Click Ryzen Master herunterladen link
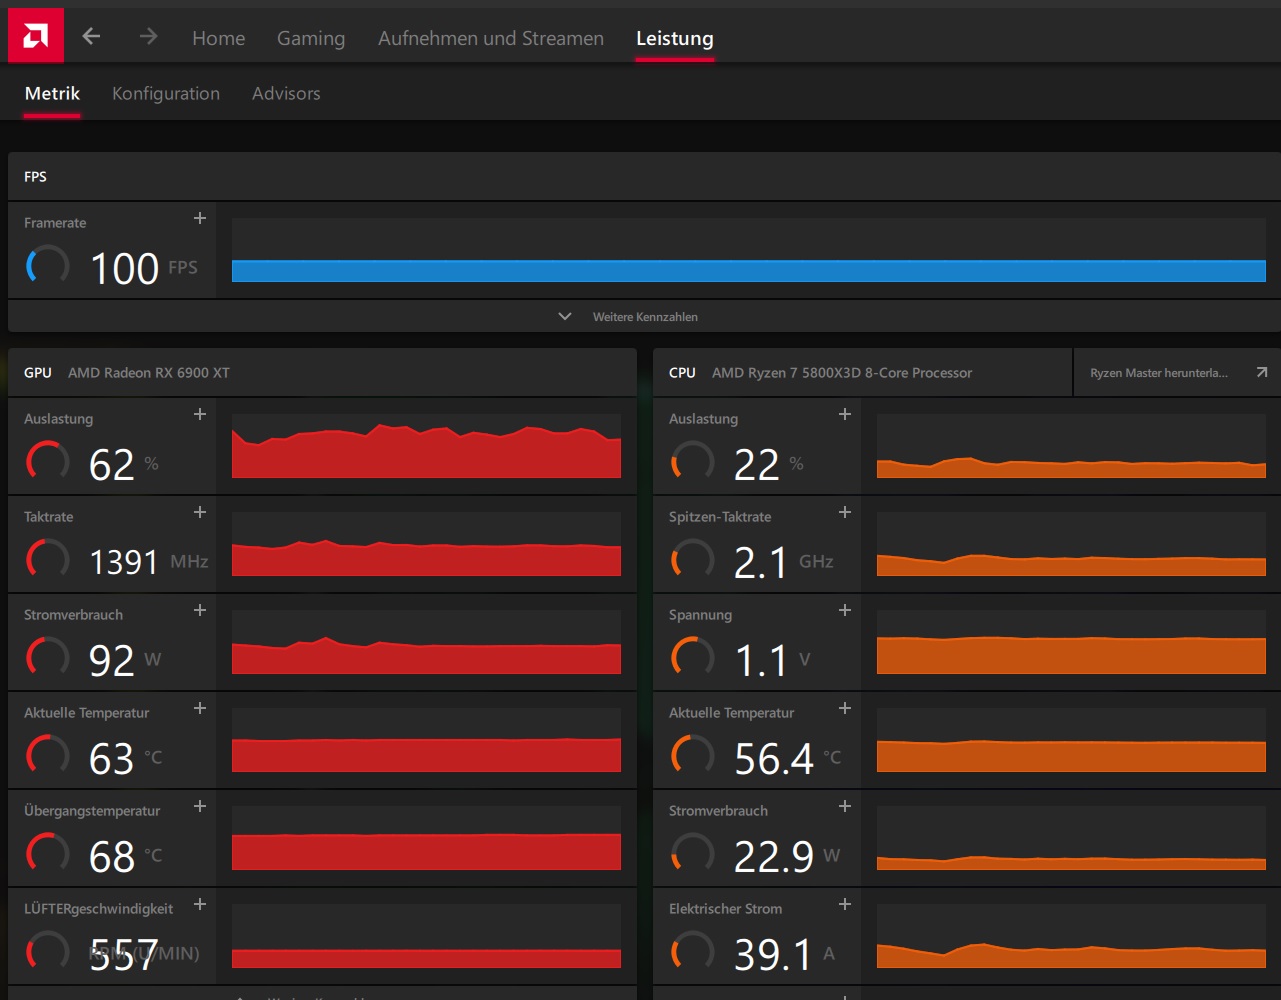 1159,373
